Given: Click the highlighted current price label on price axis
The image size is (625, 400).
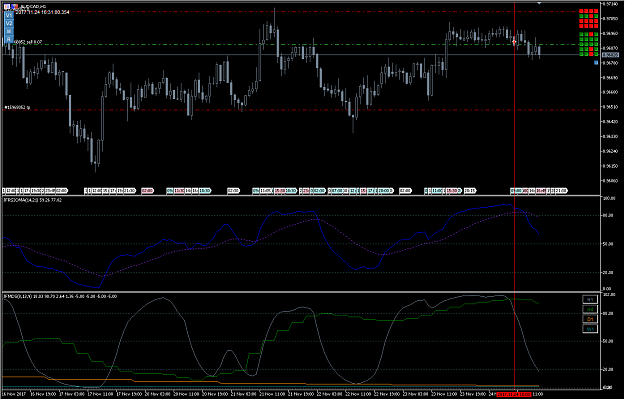Looking at the screenshot, I should click(x=611, y=55).
